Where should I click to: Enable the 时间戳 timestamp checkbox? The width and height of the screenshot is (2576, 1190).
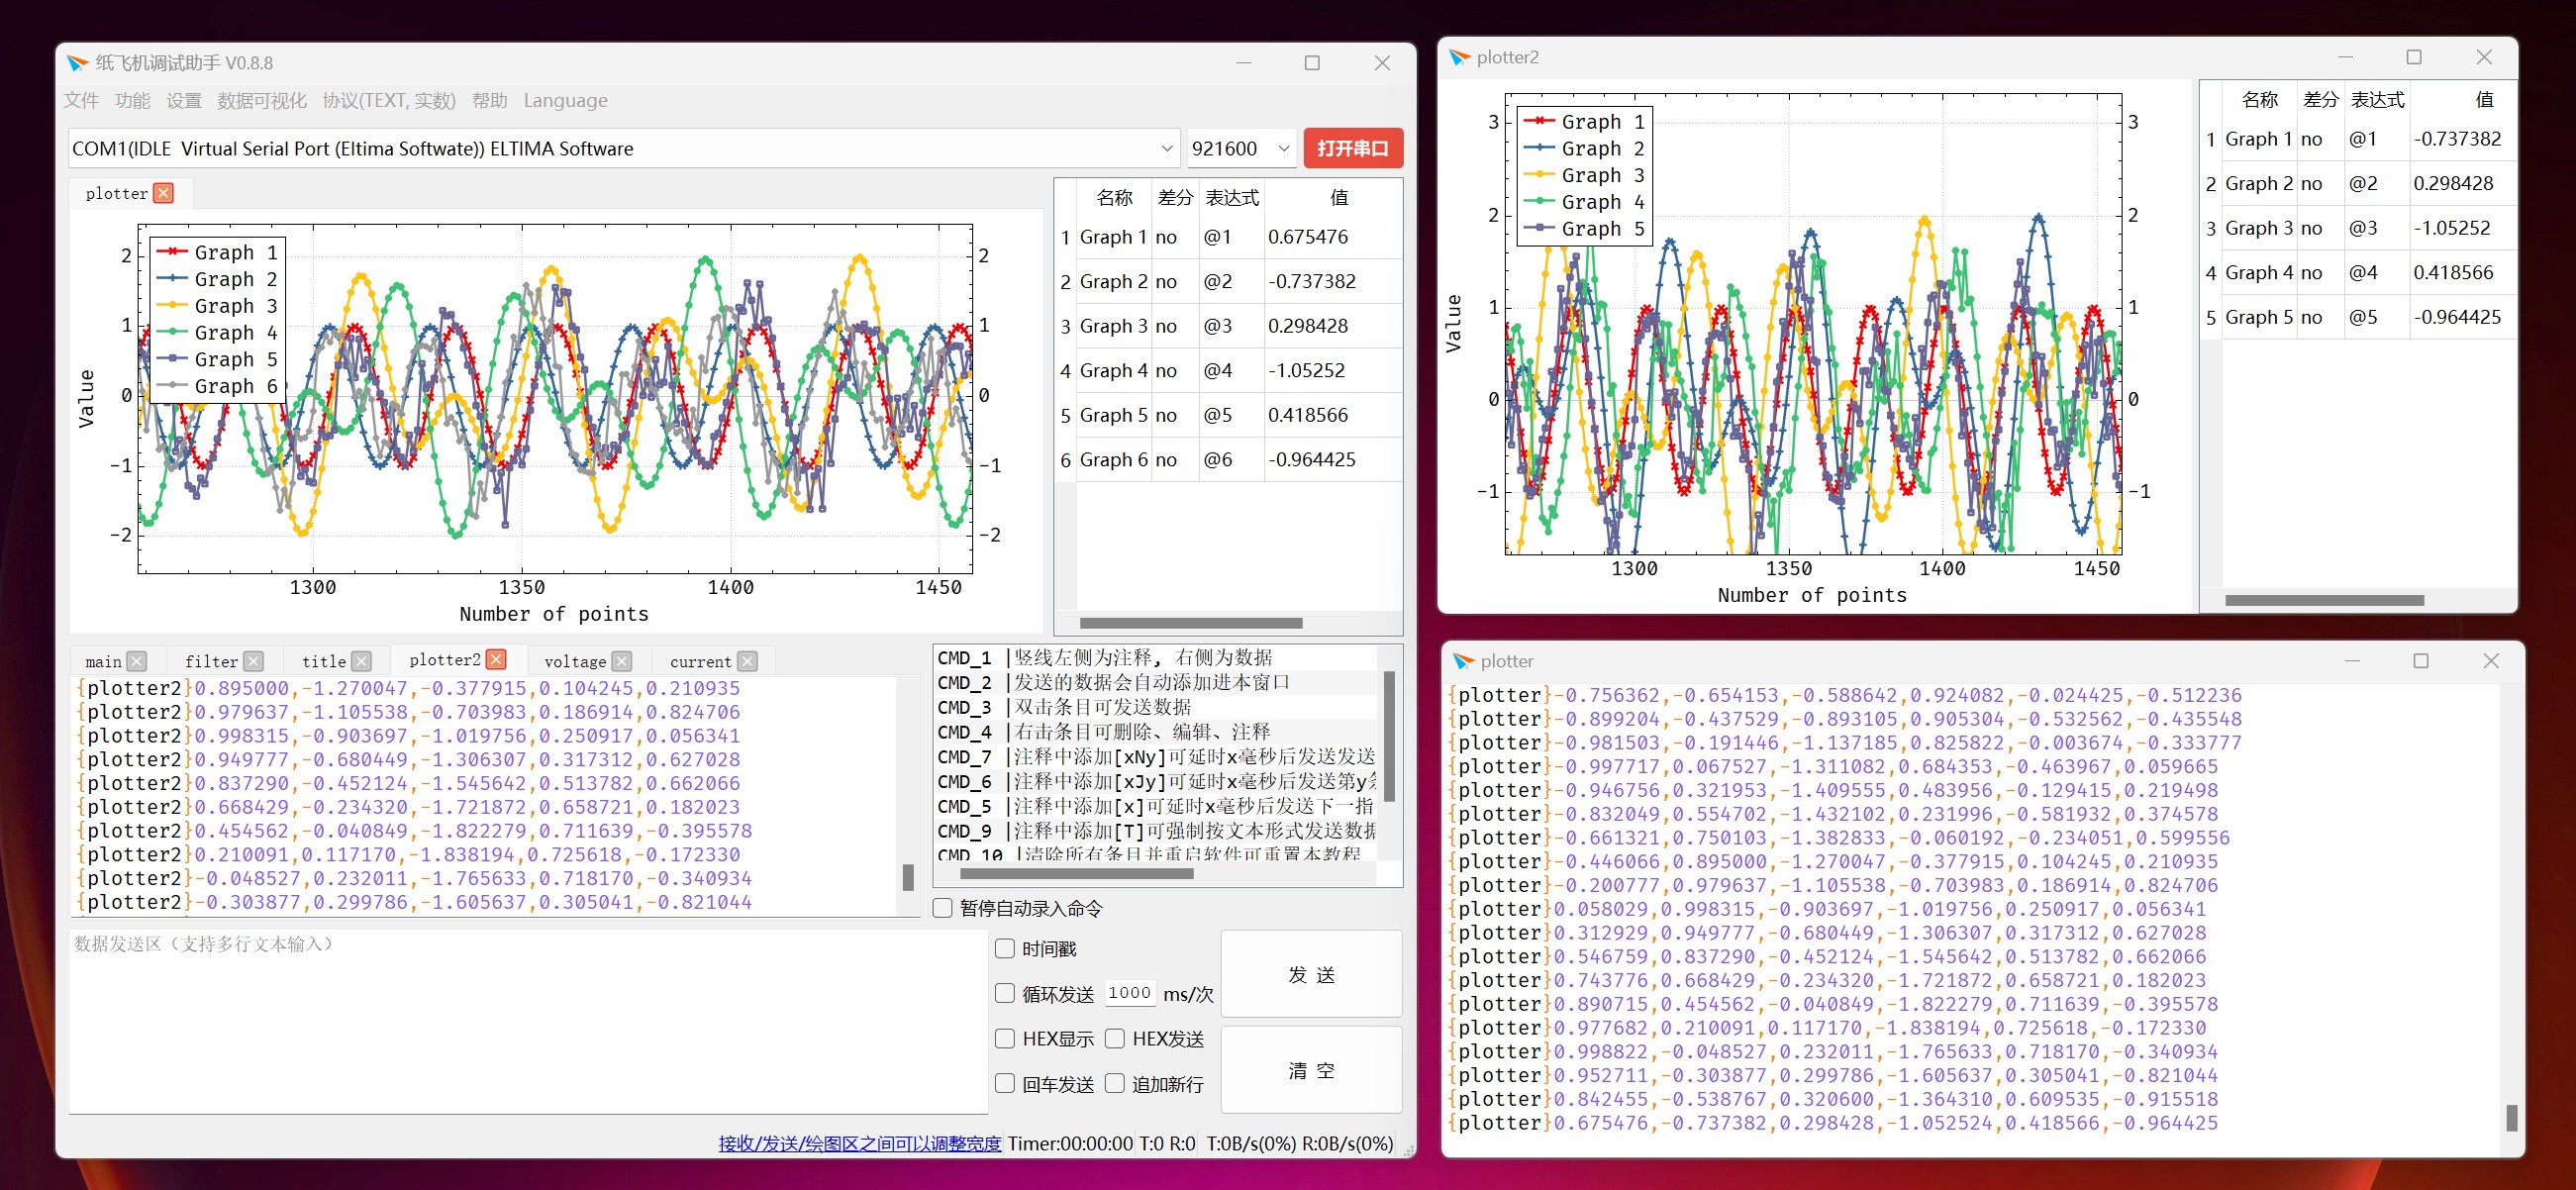(x=1005, y=948)
